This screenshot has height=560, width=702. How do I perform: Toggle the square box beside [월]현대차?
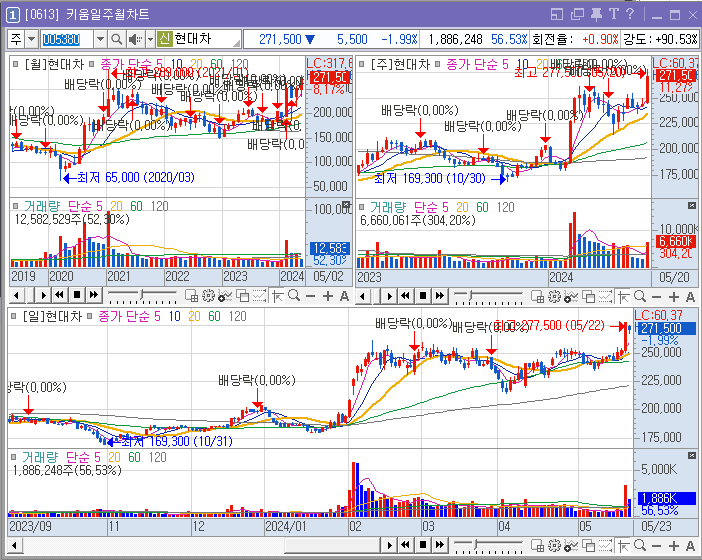coord(15,64)
